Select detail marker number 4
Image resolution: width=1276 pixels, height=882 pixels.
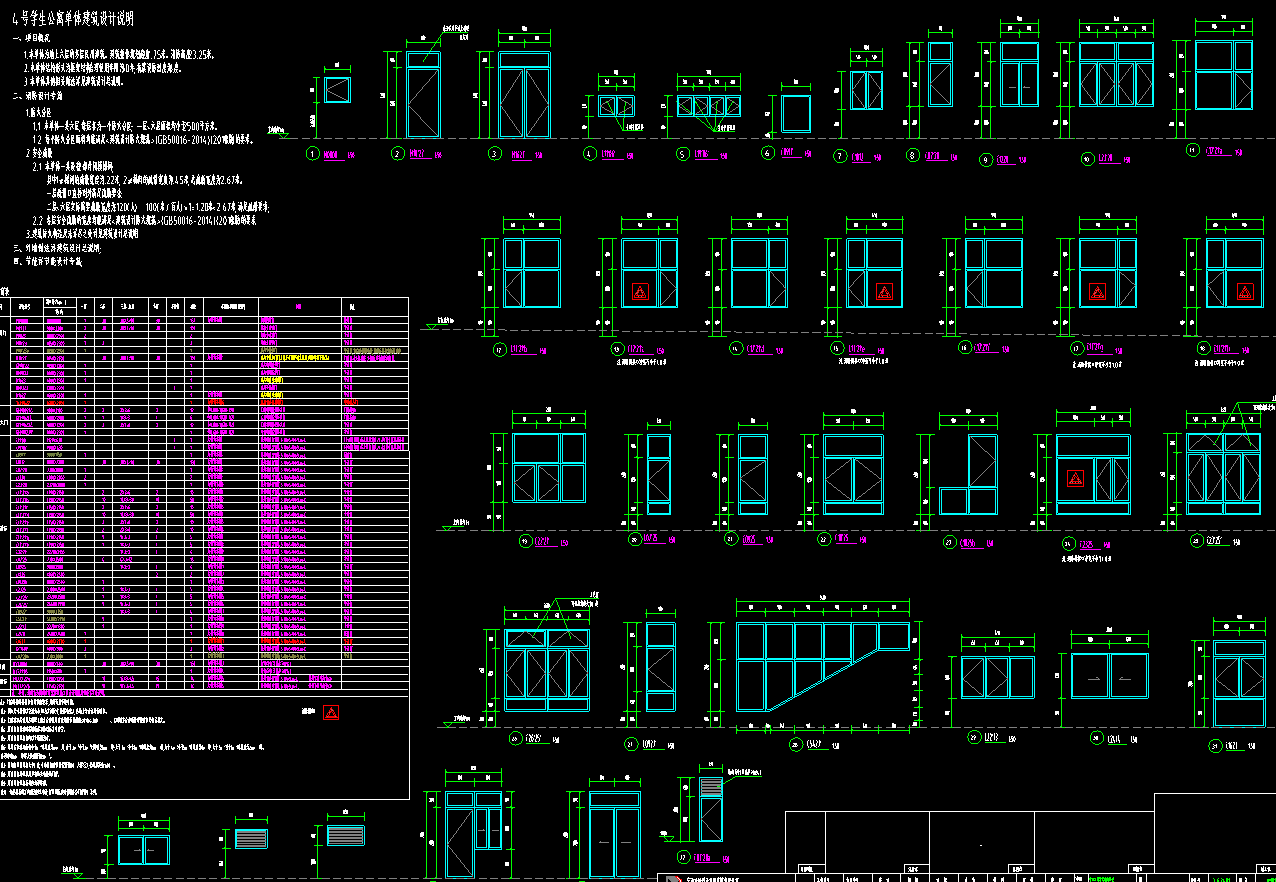point(589,154)
